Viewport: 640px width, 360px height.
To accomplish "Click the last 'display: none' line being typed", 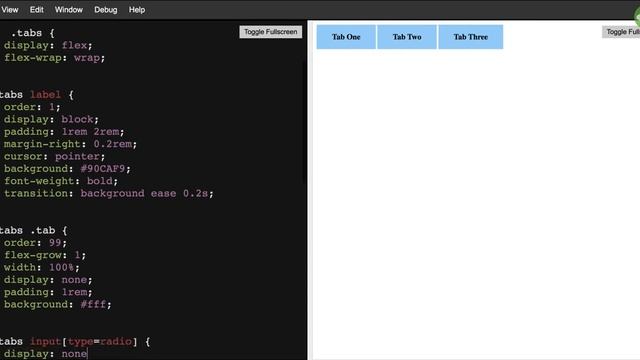I will 45,354.
